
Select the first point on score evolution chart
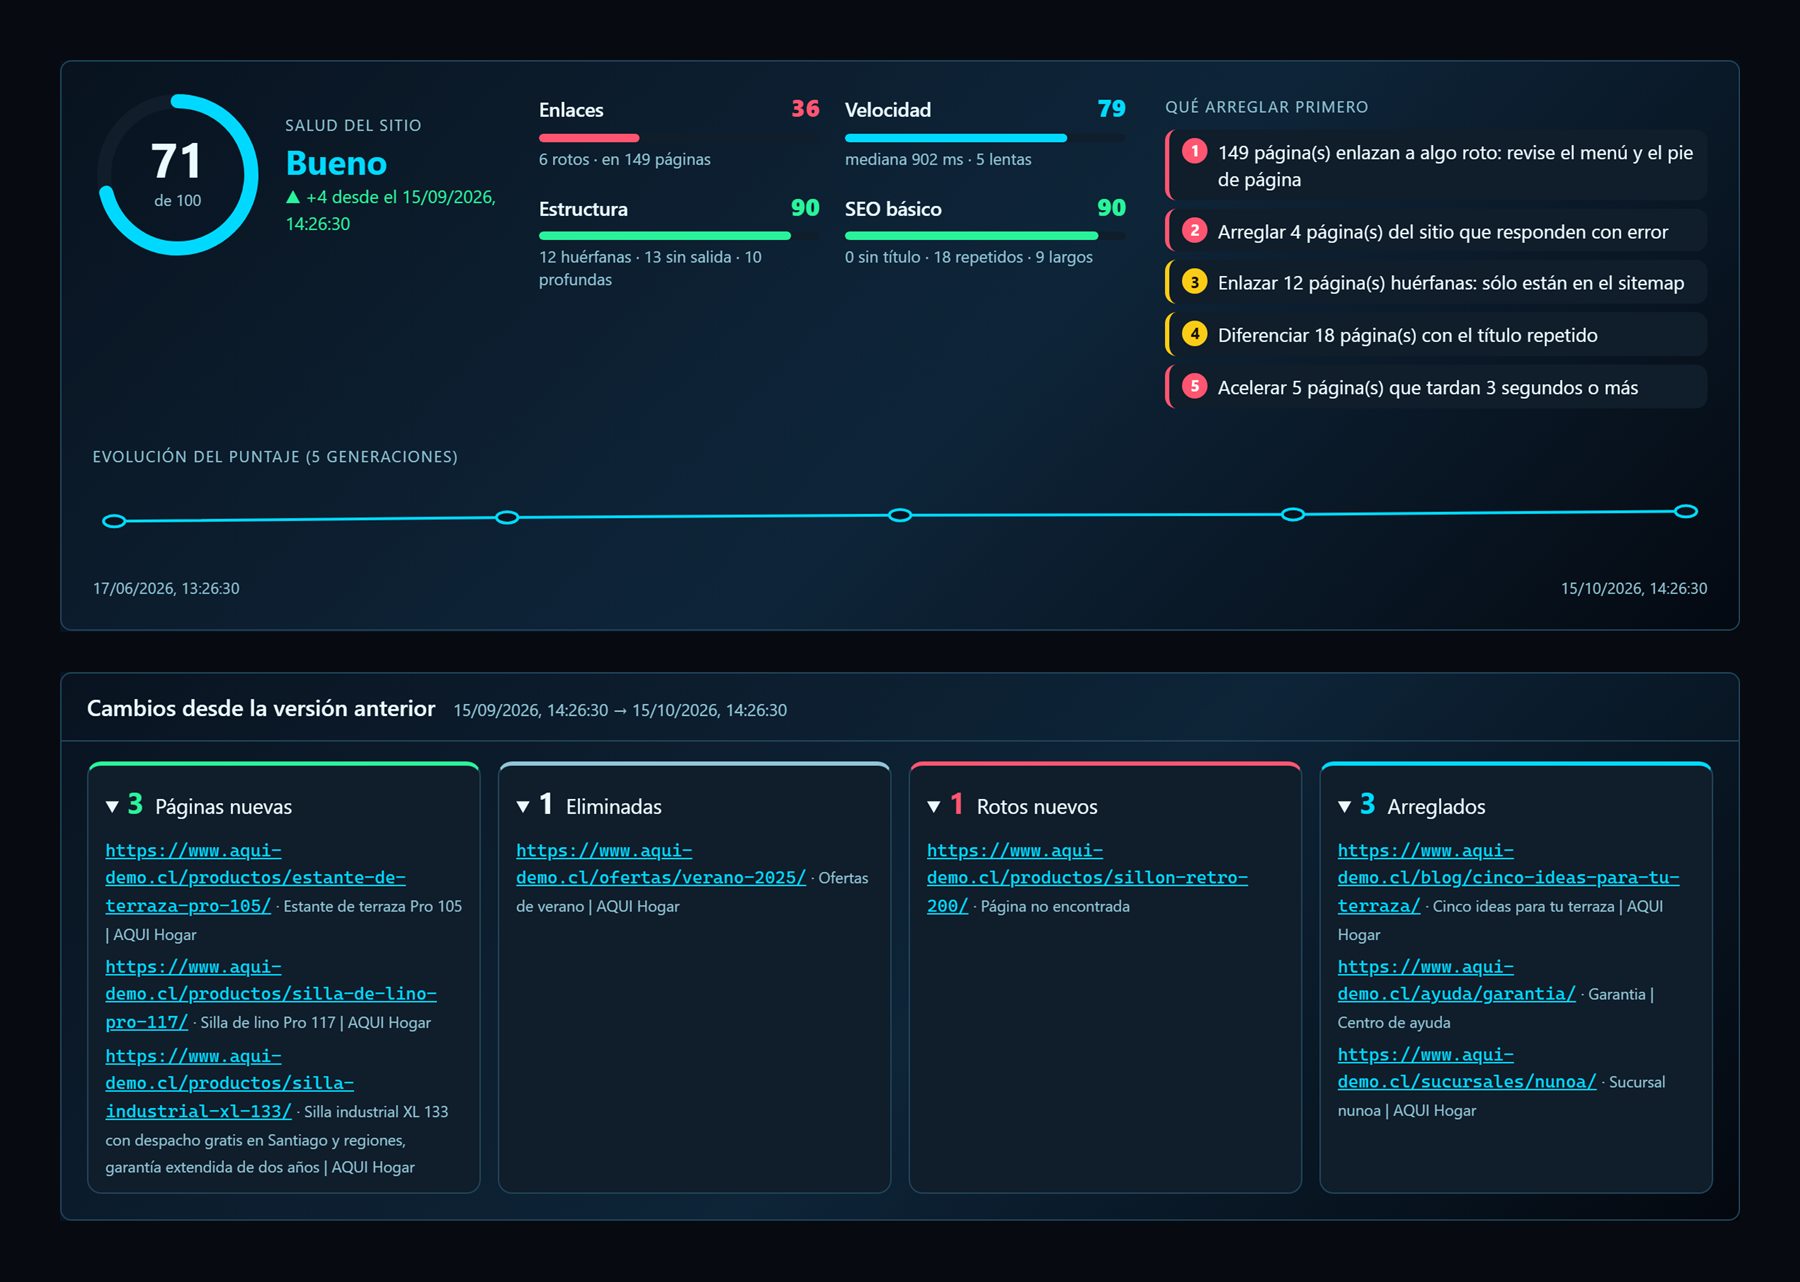tap(114, 521)
